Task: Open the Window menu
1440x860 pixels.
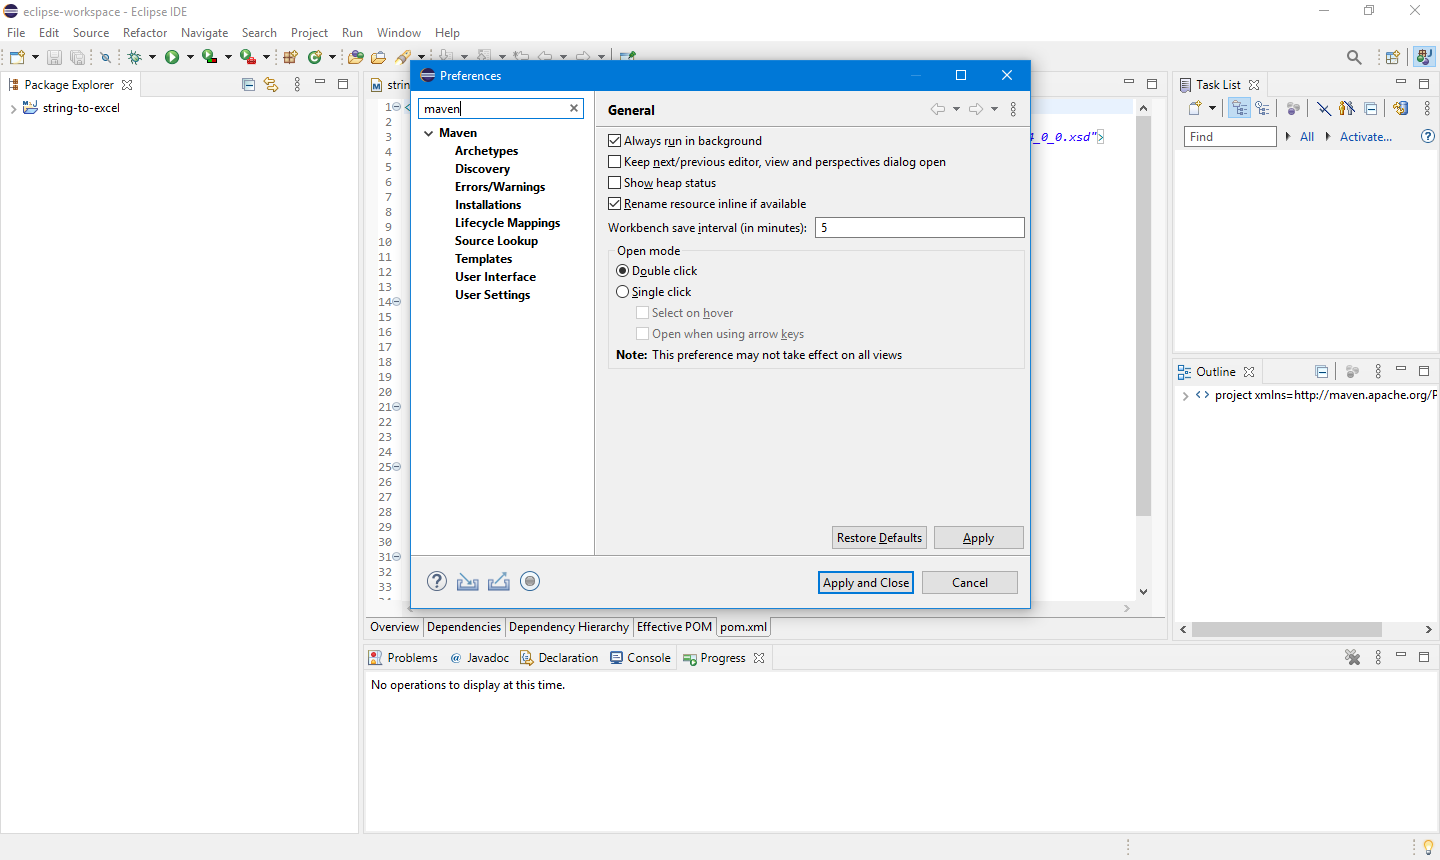Action: (x=399, y=33)
